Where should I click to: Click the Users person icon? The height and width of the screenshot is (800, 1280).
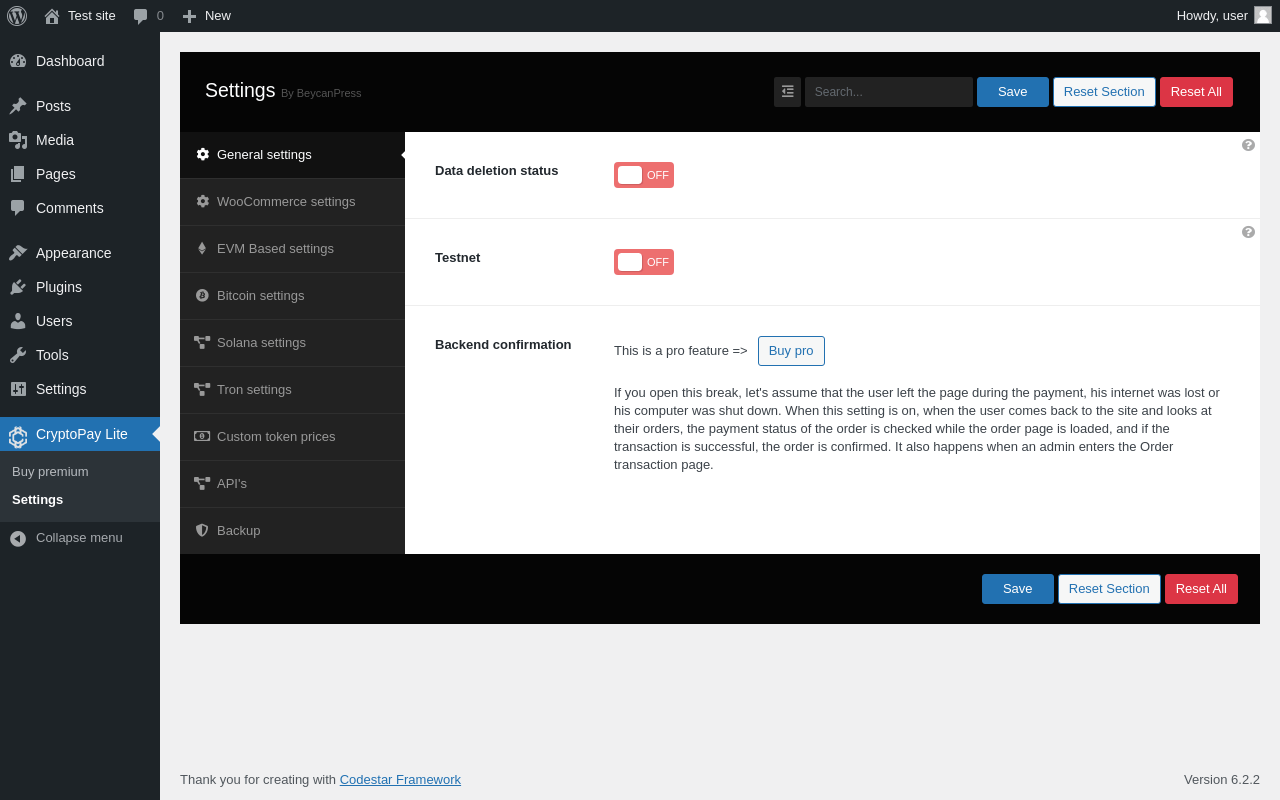point(18,321)
